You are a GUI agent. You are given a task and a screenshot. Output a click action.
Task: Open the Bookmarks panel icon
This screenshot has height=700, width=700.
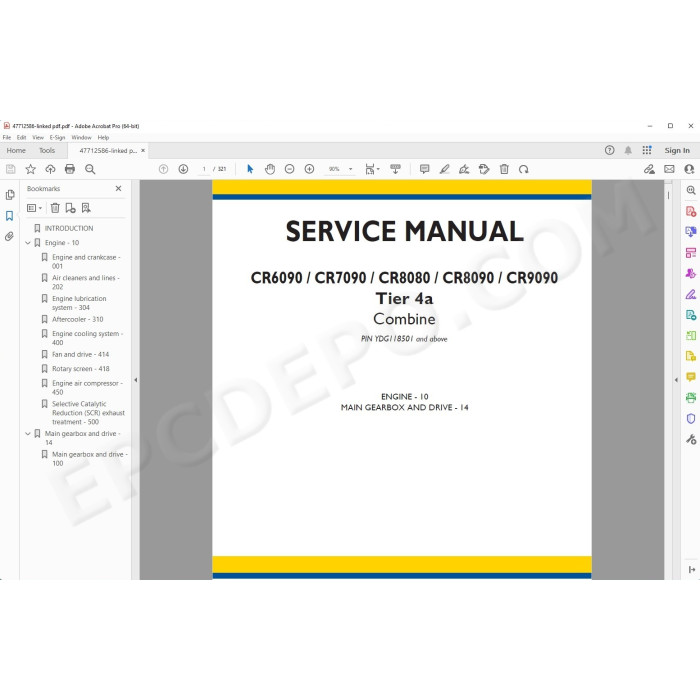(9, 216)
